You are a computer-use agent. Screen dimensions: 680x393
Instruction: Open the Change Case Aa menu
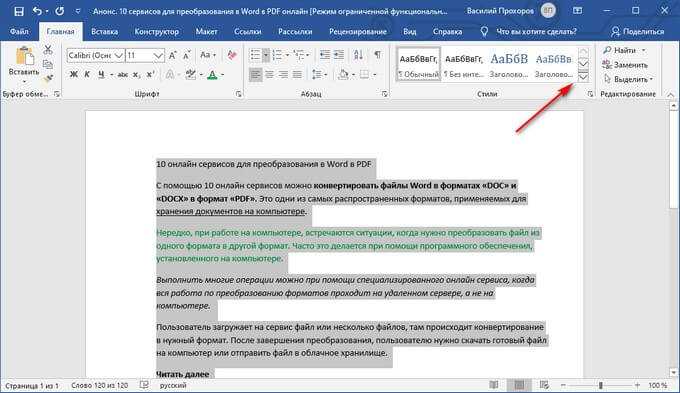coord(208,55)
